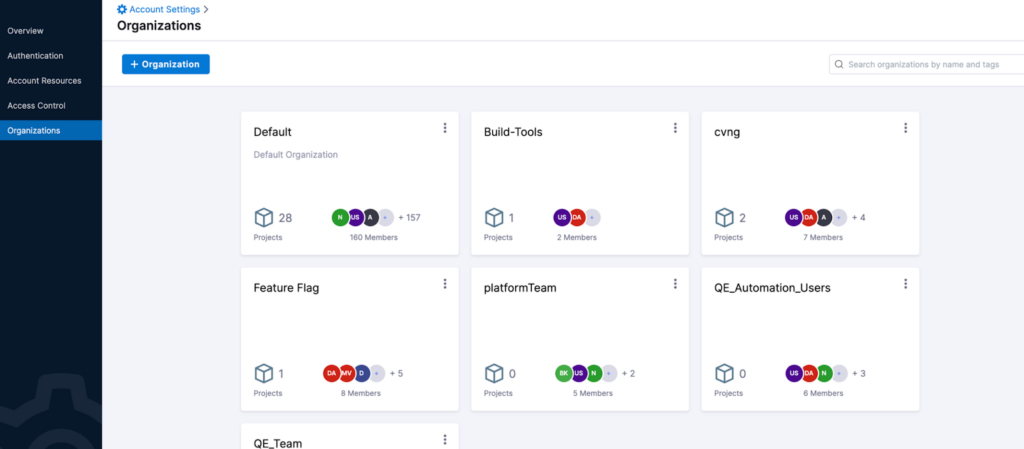Click '6 Members' on QE_Automation_Users card
Image resolution: width=1024 pixels, height=449 pixels.
pos(823,394)
